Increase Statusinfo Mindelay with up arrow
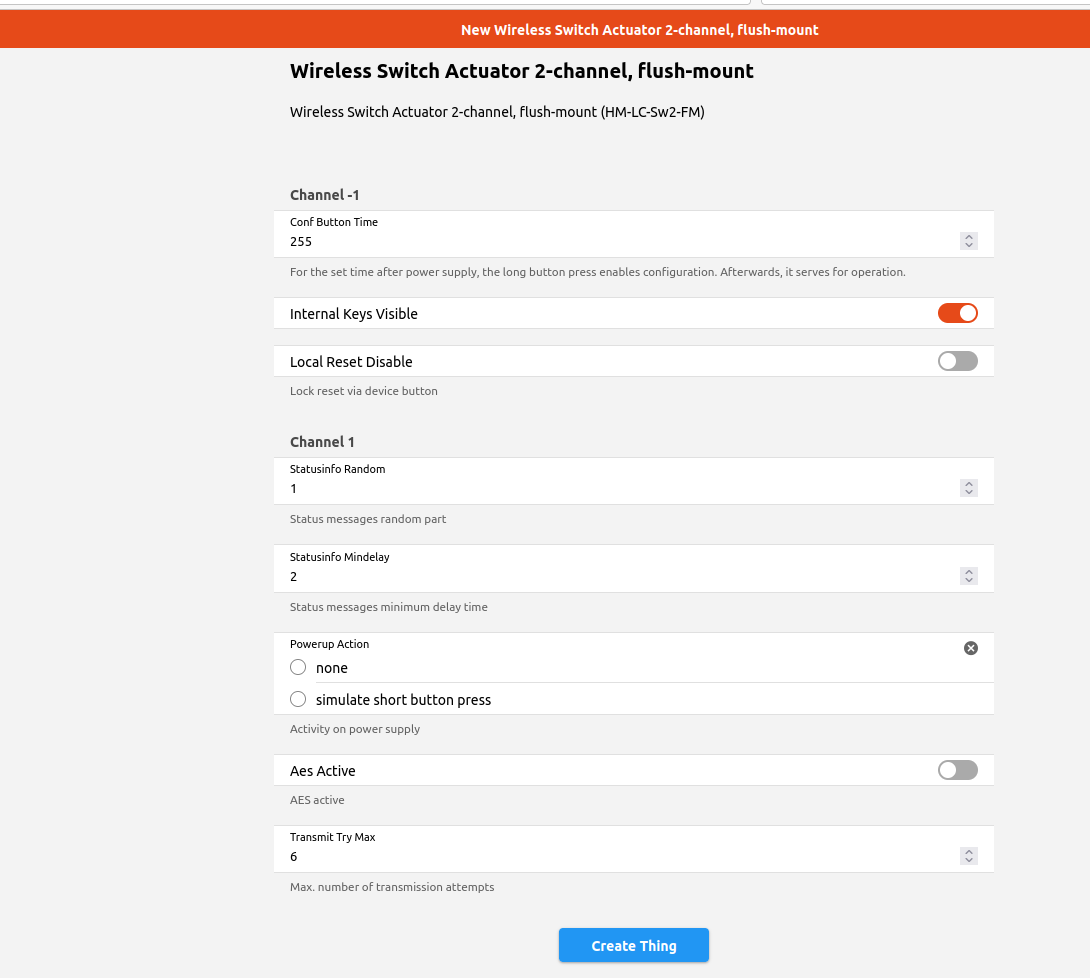 (x=968, y=572)
